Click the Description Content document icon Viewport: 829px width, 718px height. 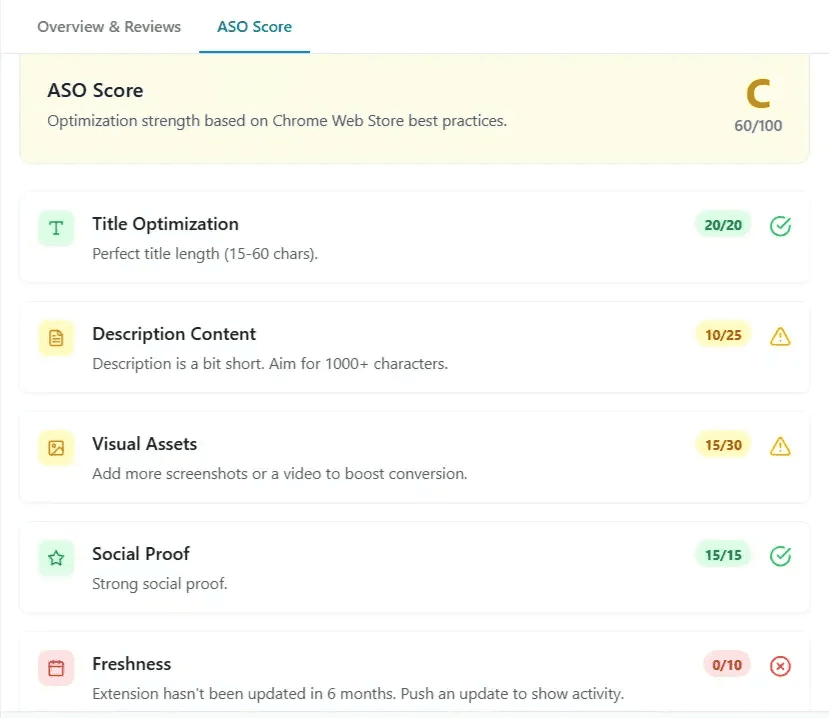(x=55, y=338)
